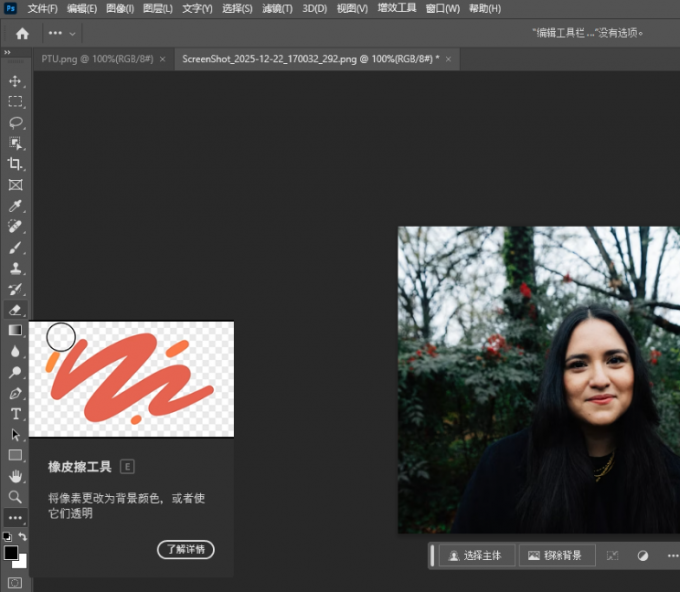Viewport: 680px width, 592px height.
Task: Select the Rectangular Marquee tool
Action: (x=15, y=101)
